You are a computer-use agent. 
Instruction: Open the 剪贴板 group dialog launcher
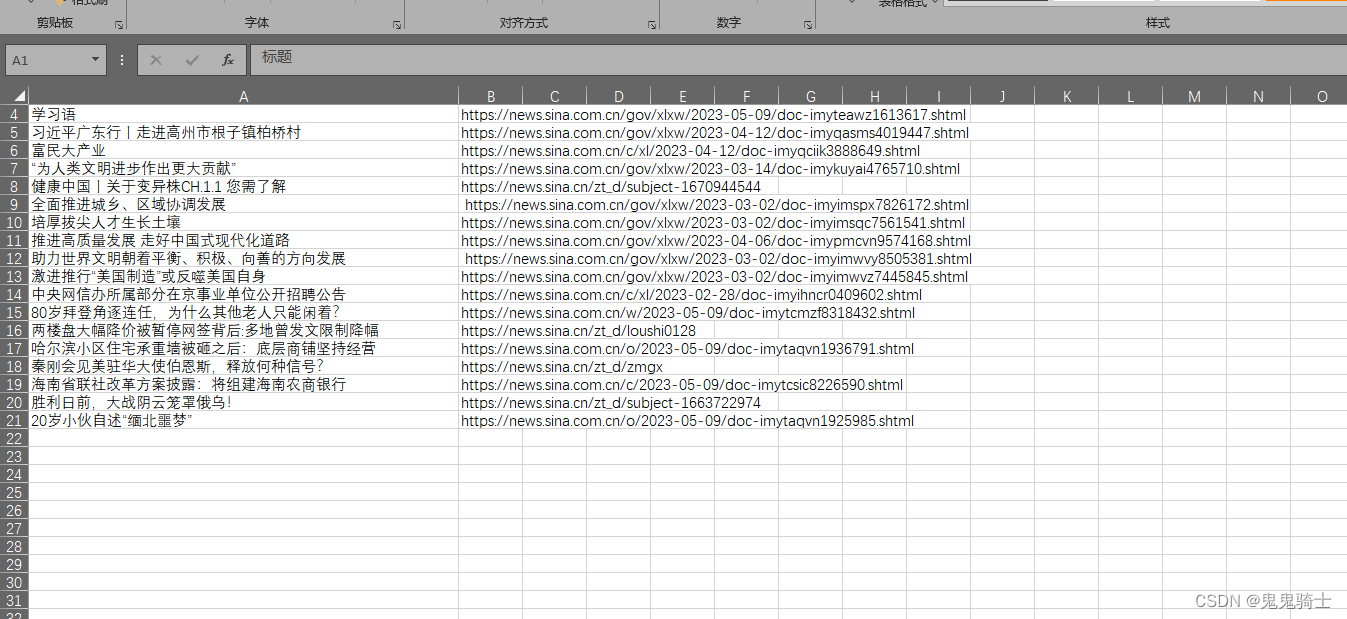click(119, 24)
